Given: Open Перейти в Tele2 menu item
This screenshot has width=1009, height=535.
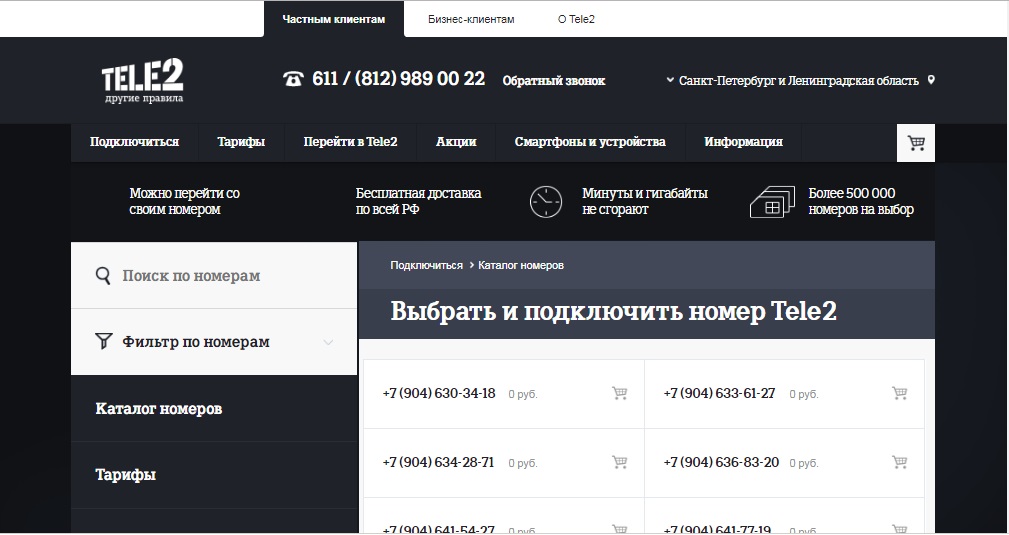Looking at the screenshot, I should [x=351, y=142].
